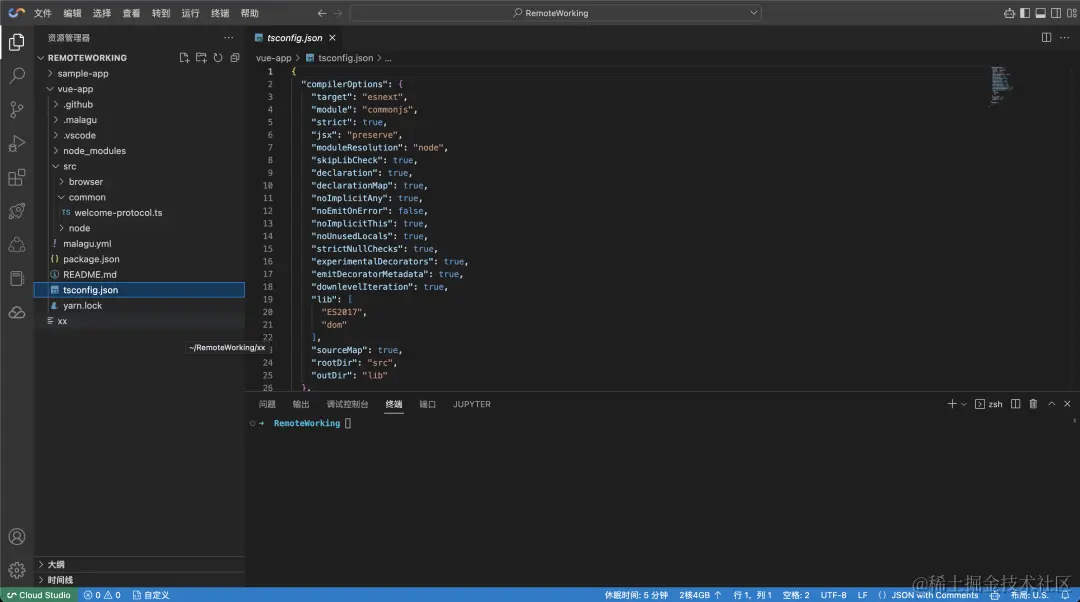Open the new terminal profile dropdown arrow
1080x602 pixels.
(x=964, y=404)
